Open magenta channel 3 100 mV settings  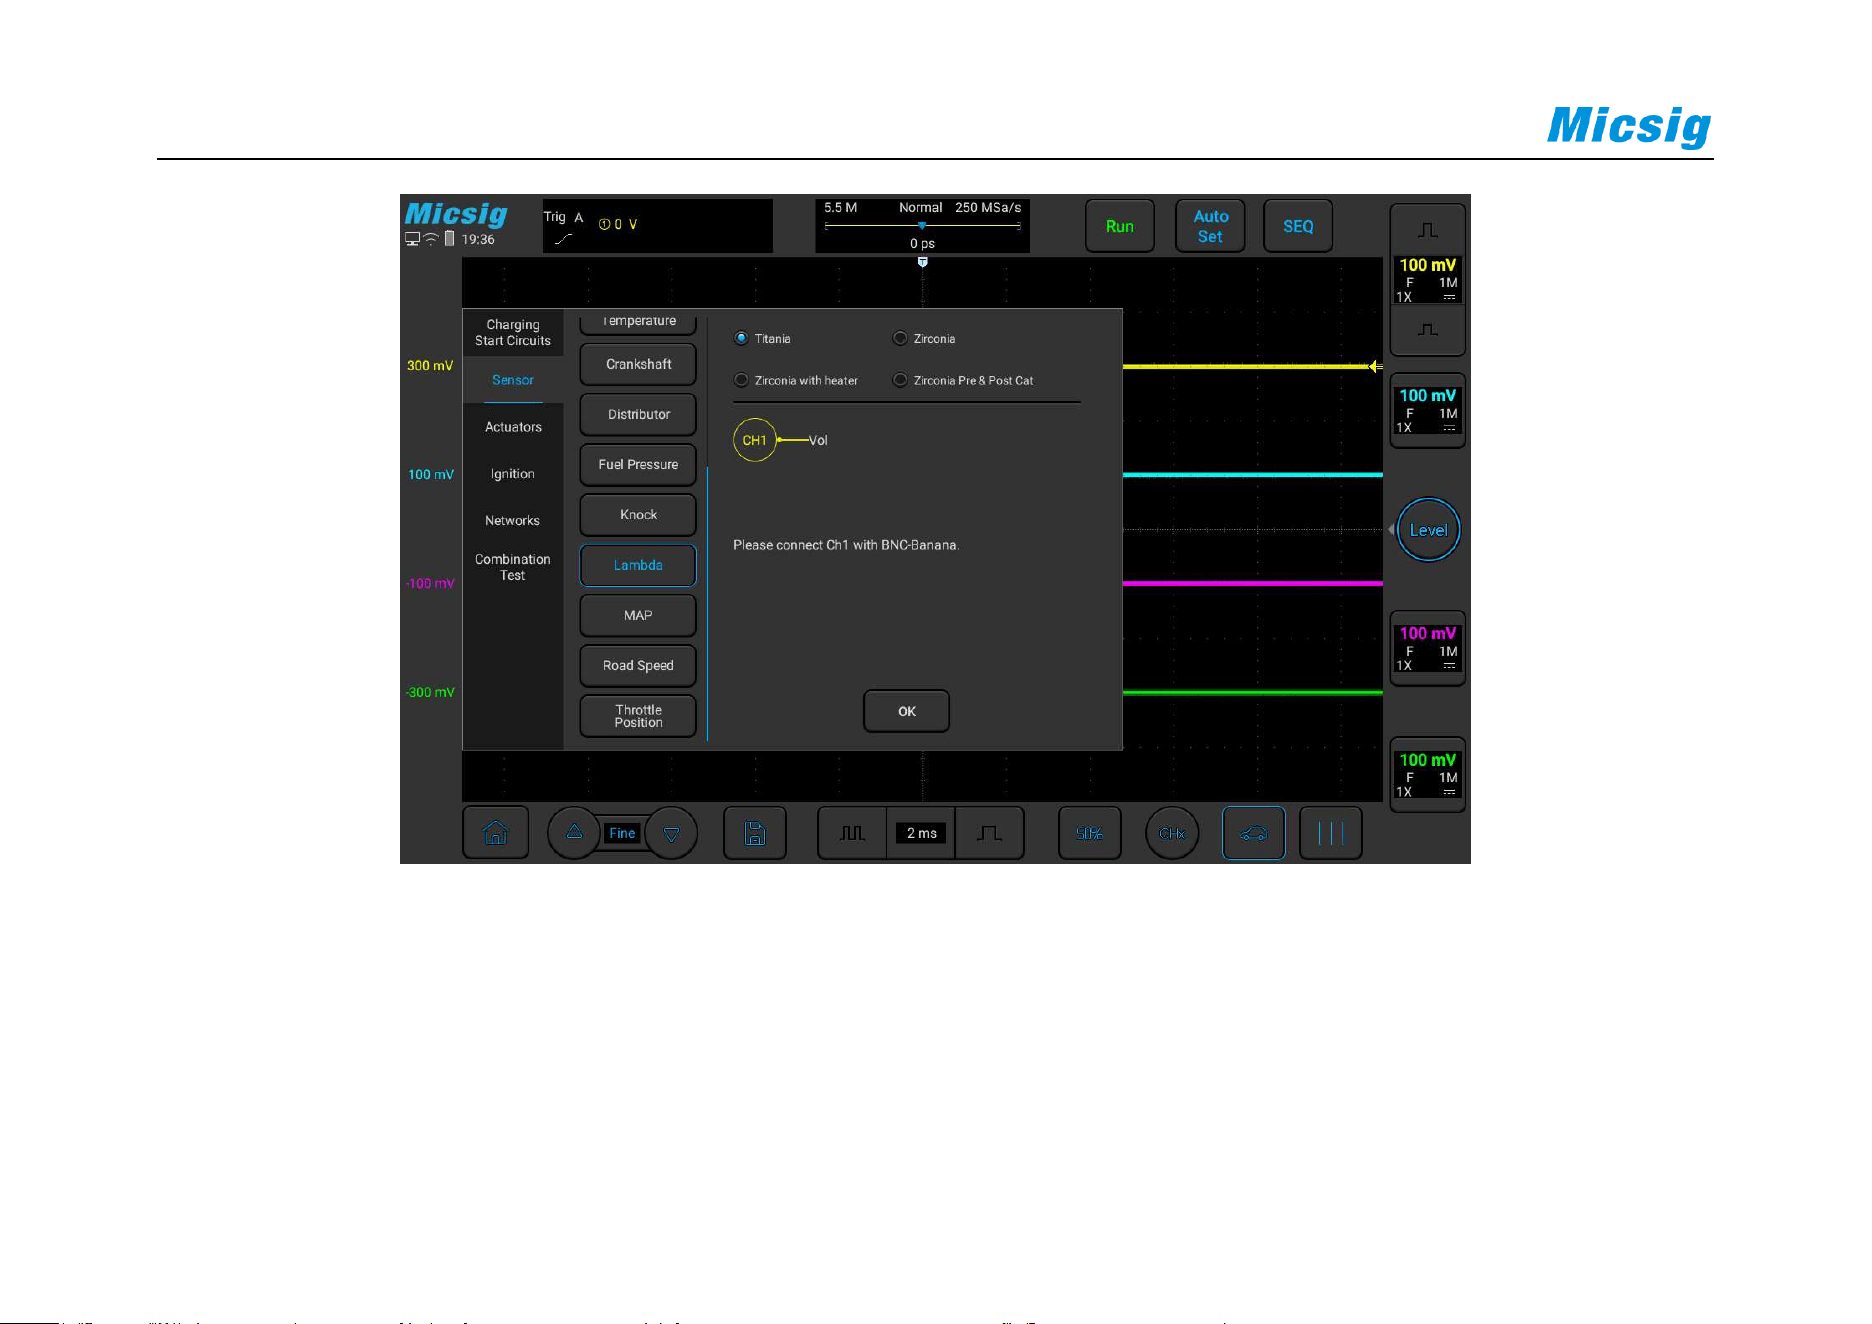1428,648
